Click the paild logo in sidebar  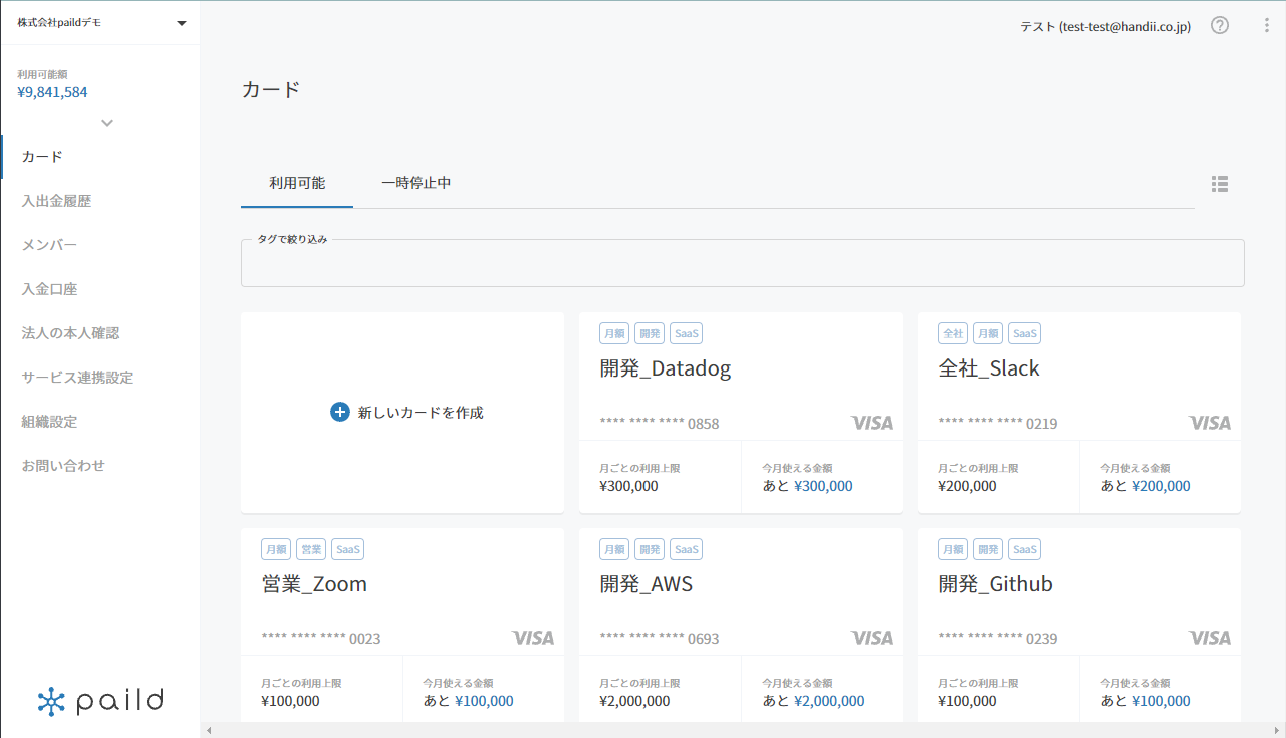(100, 701)
